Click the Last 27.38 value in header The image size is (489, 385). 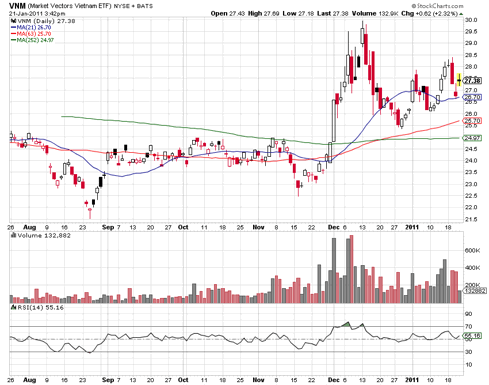pyautogui.click(x=333, y=14)
